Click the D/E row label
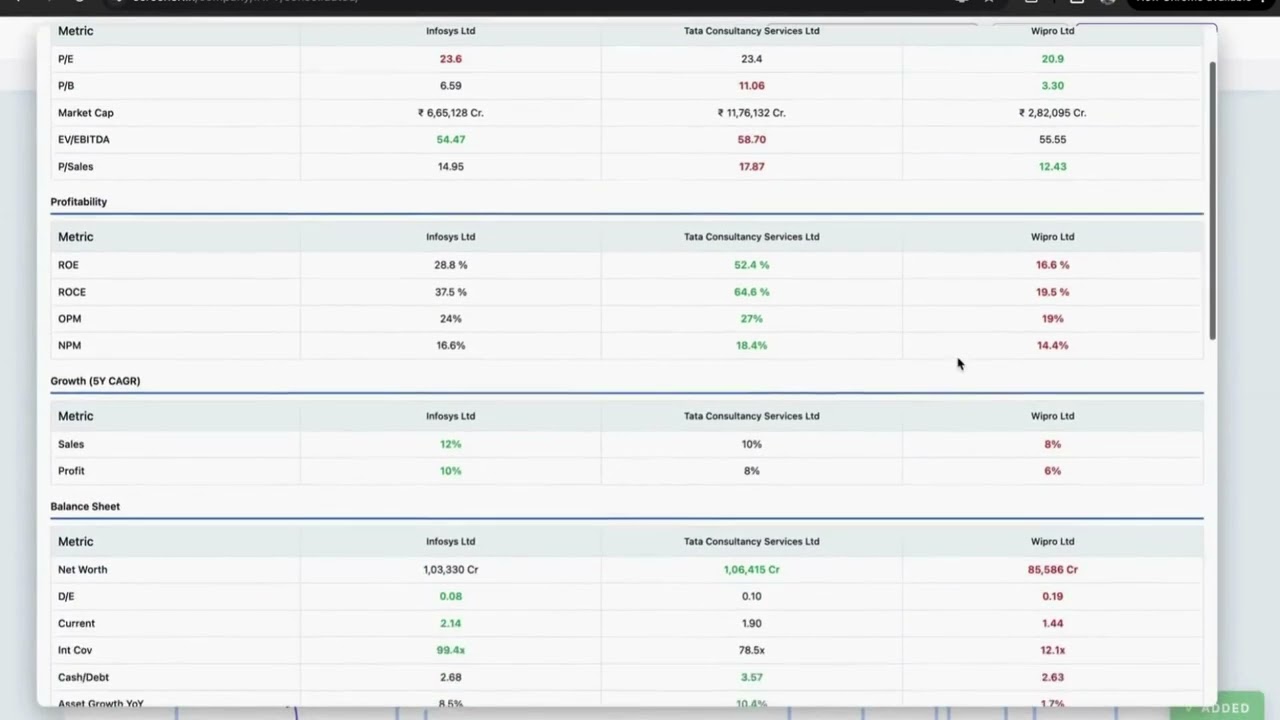1280x720 pixels. (66, 597)
